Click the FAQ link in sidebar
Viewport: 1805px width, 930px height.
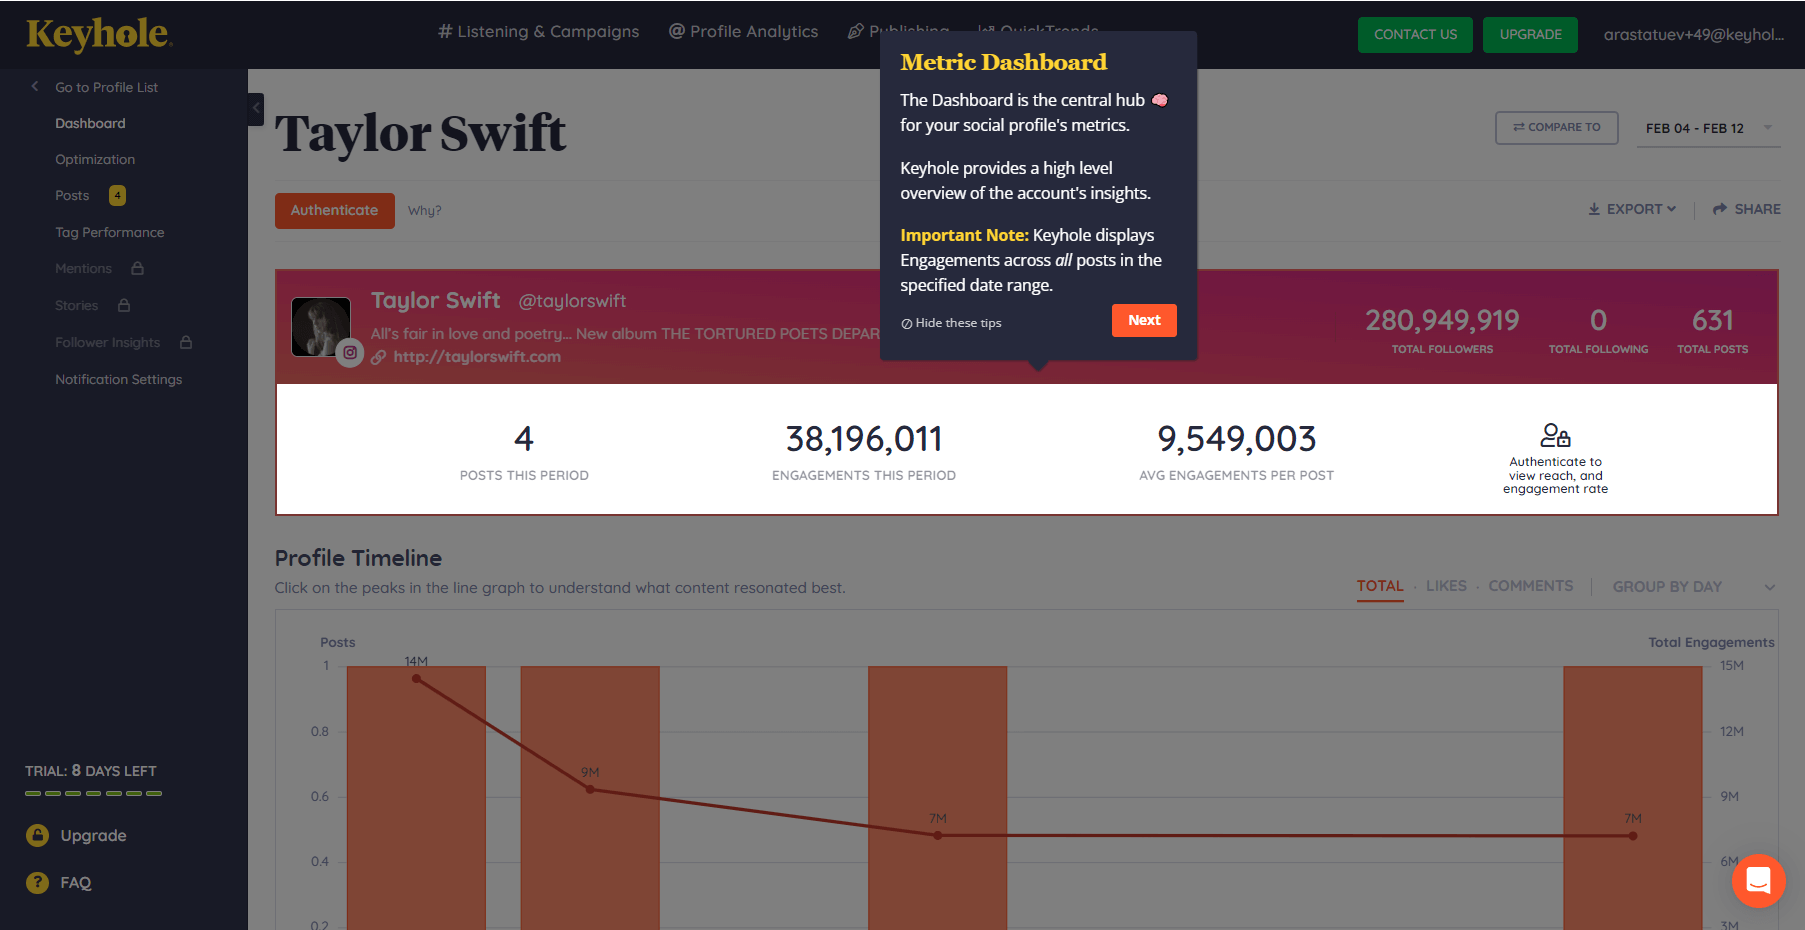tap(75, 882)
